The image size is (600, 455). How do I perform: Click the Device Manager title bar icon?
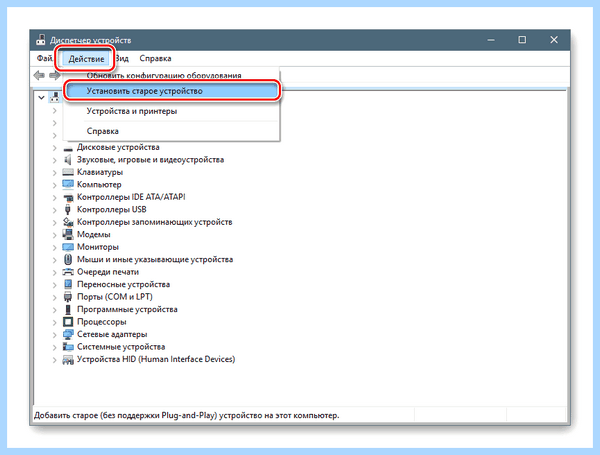41,40
